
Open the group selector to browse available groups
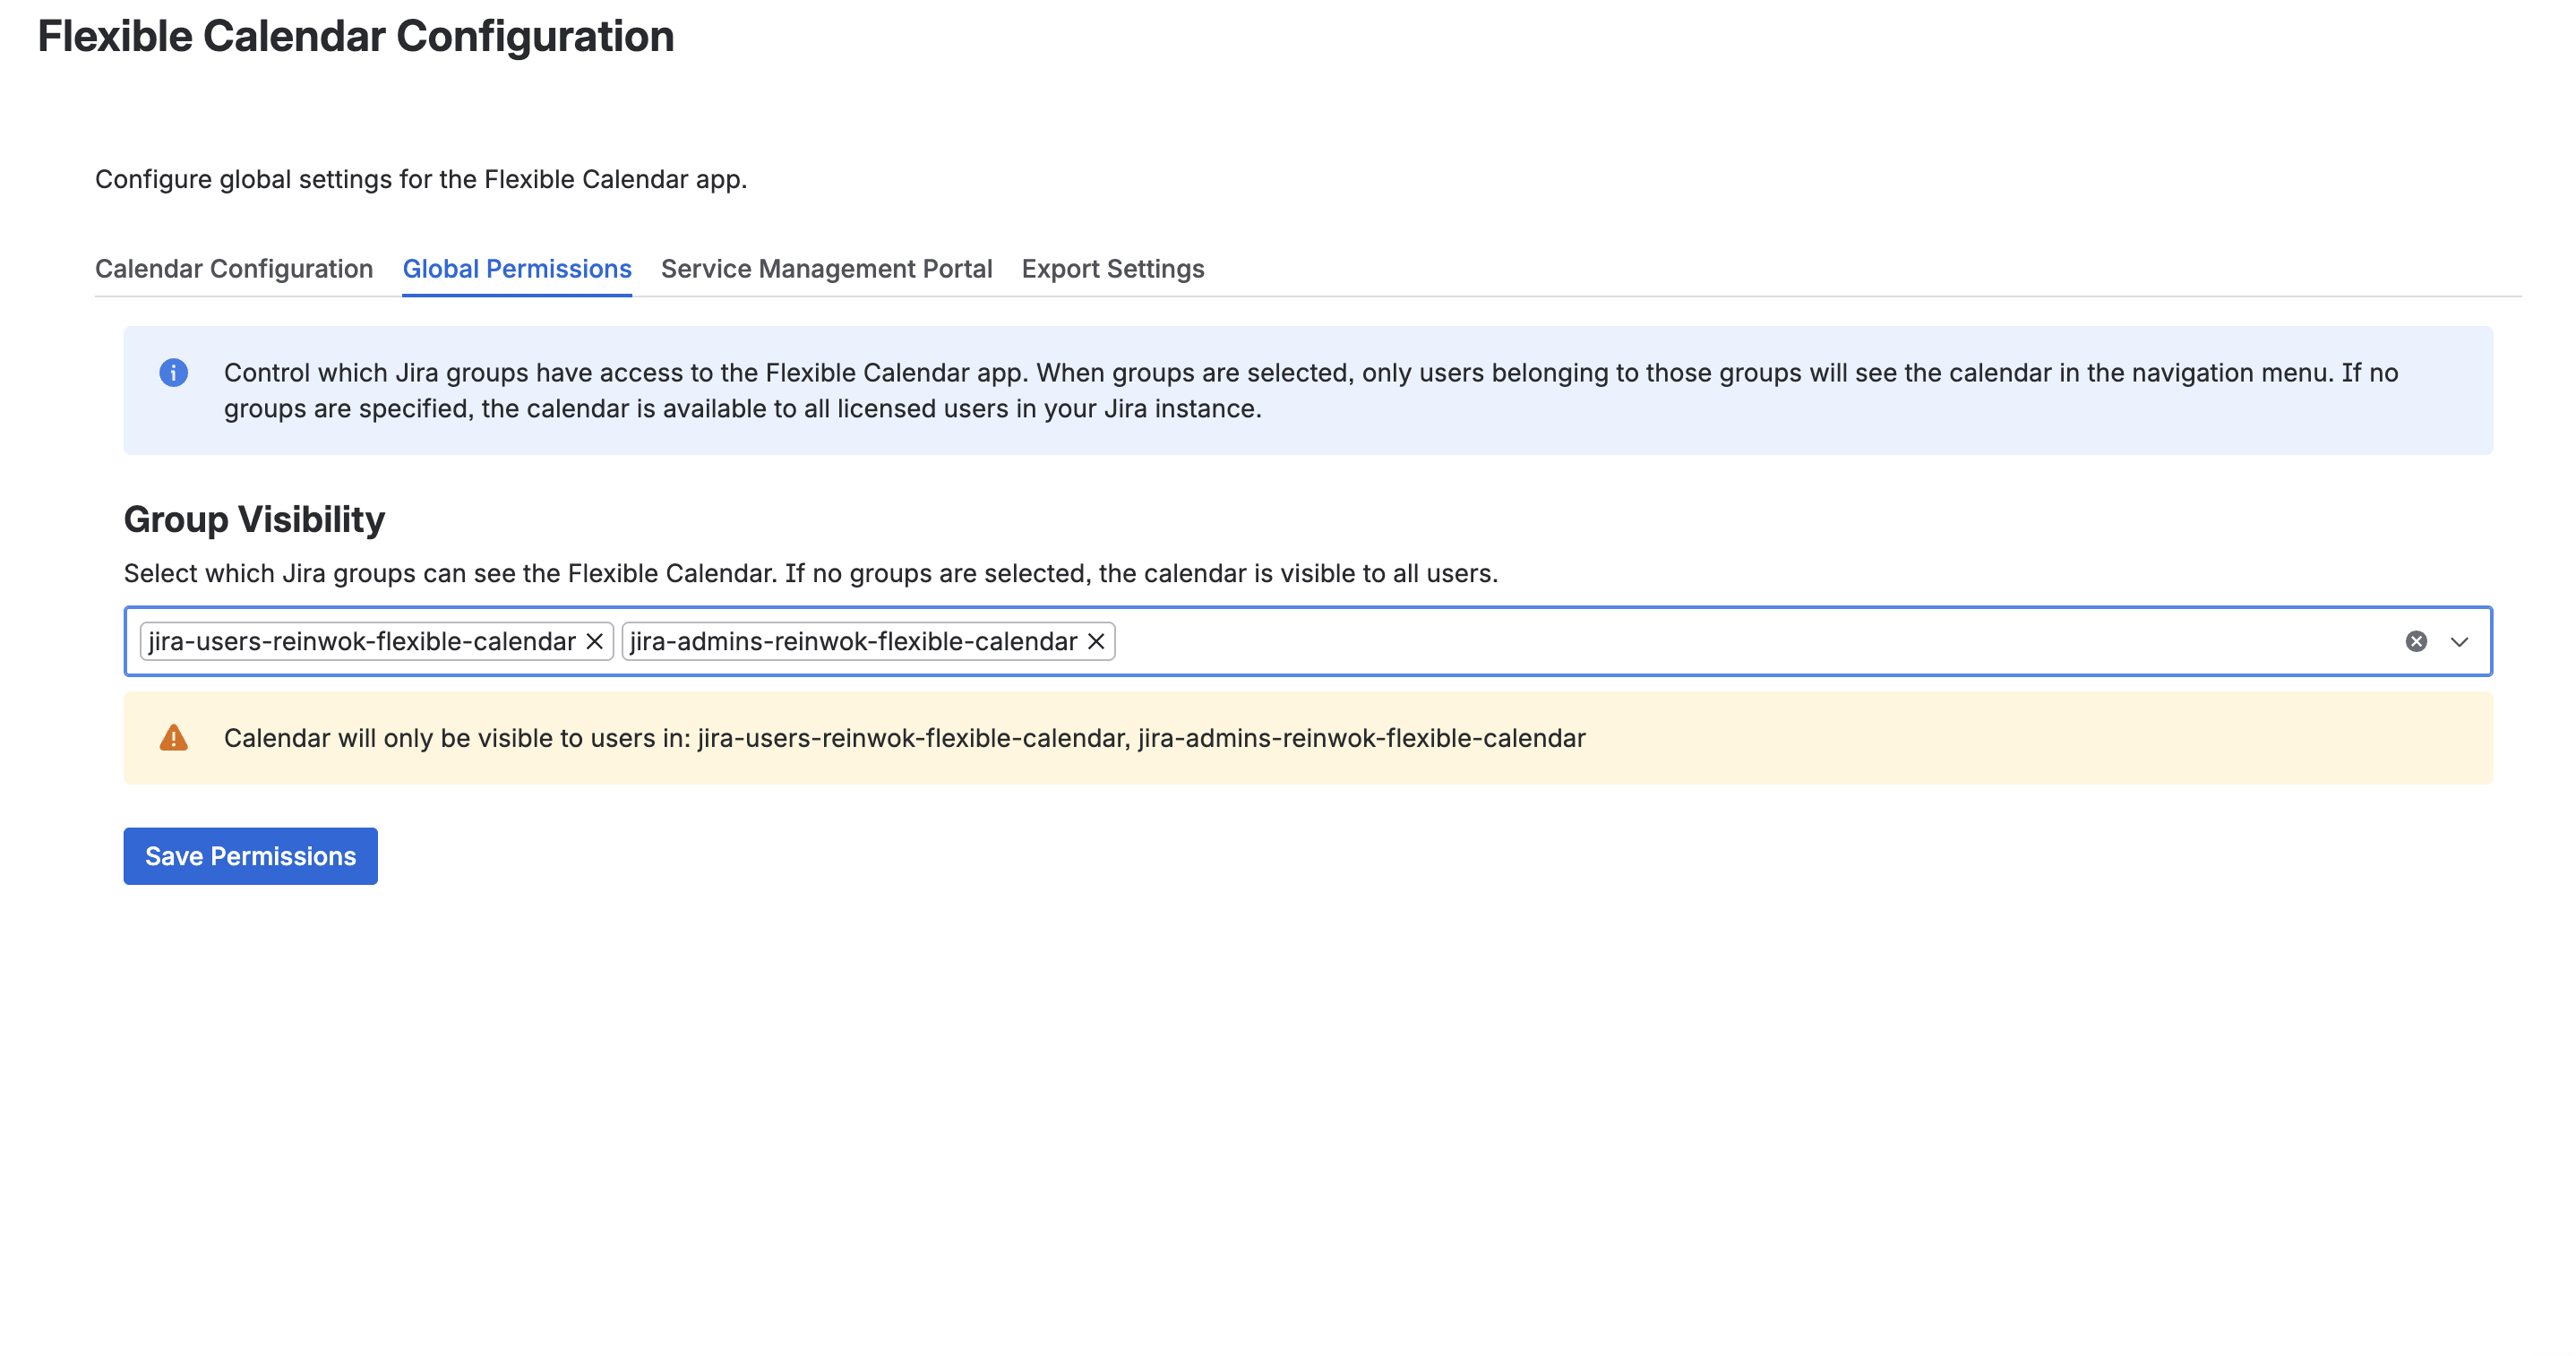pyautogui.click(x=2456, y=641)
